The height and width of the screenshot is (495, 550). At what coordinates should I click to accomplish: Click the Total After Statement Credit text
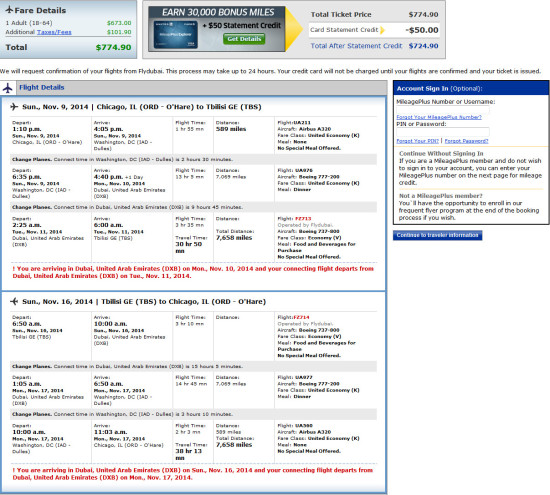pyautogui.click(x=356, y=46)
